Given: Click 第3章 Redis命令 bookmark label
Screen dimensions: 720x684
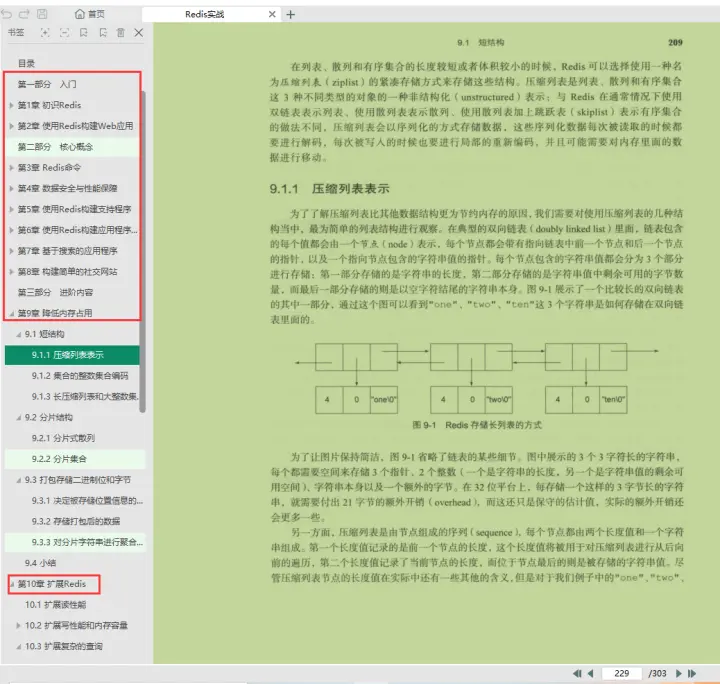Looking at the screenshot, I should (49, 168).
